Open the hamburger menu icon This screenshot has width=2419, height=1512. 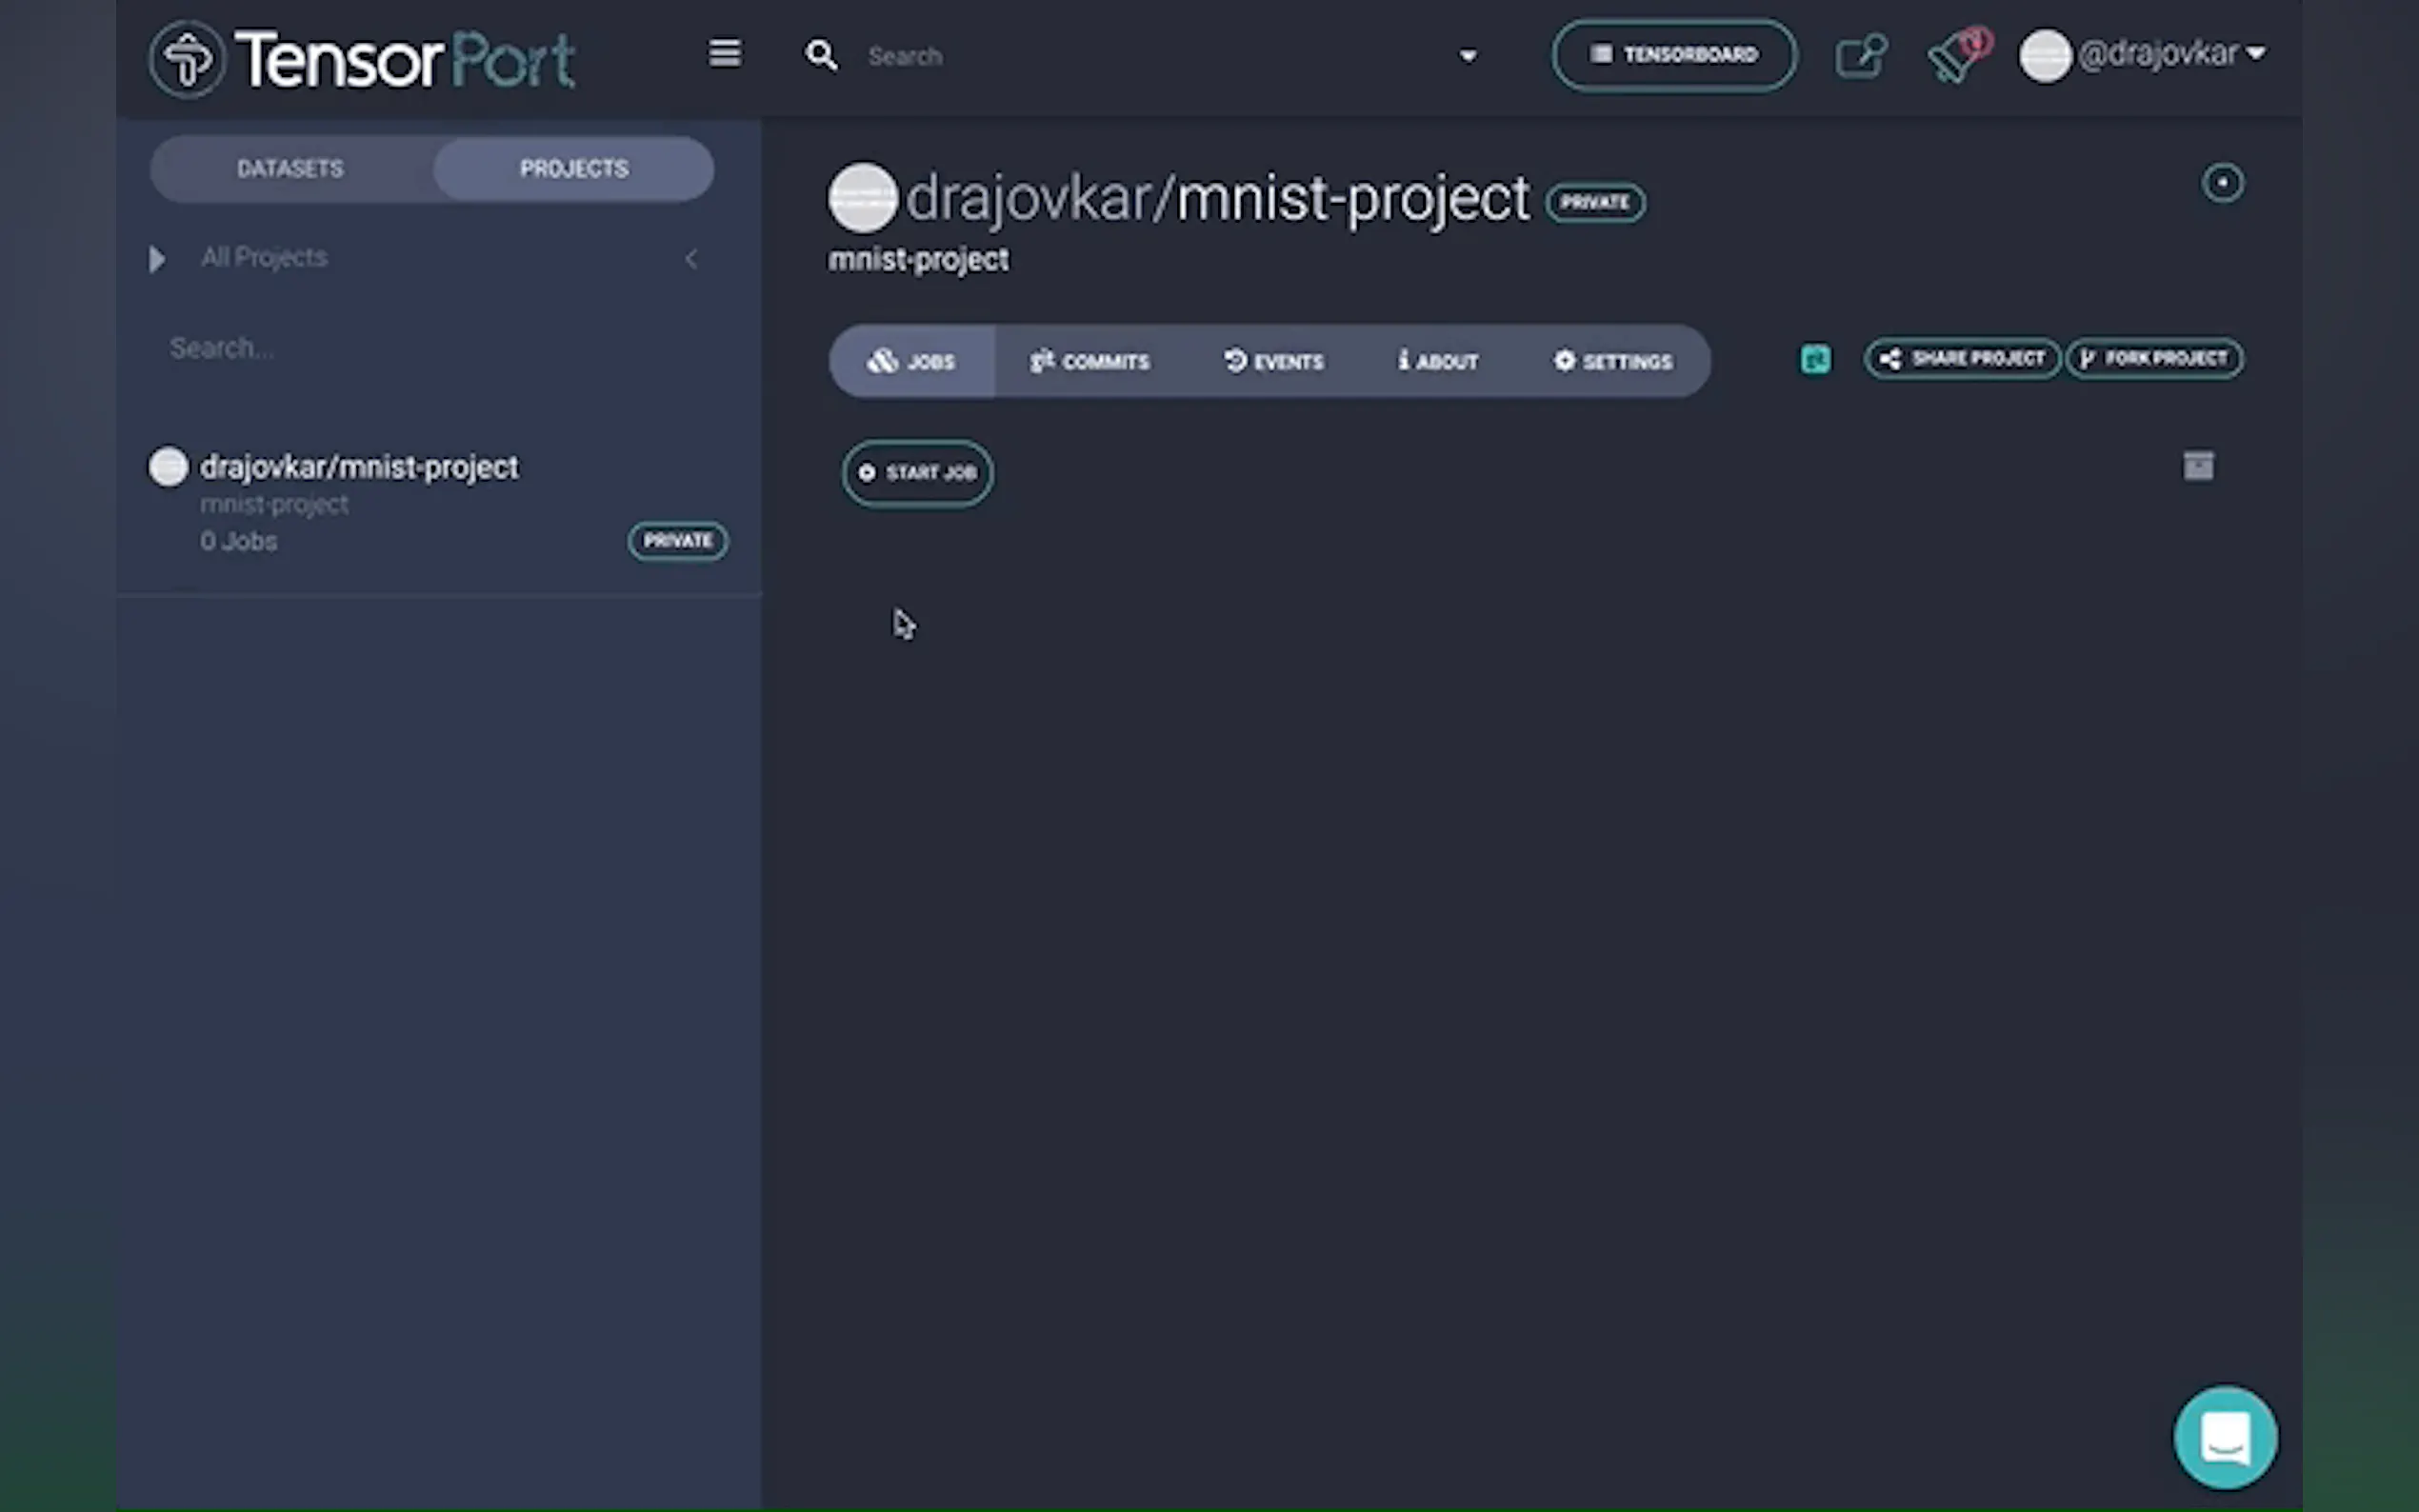click(725, 53)
